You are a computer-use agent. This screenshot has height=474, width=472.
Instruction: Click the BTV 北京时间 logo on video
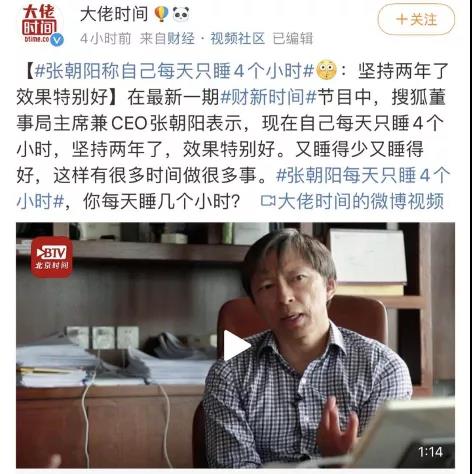click(x=52, y=257)
